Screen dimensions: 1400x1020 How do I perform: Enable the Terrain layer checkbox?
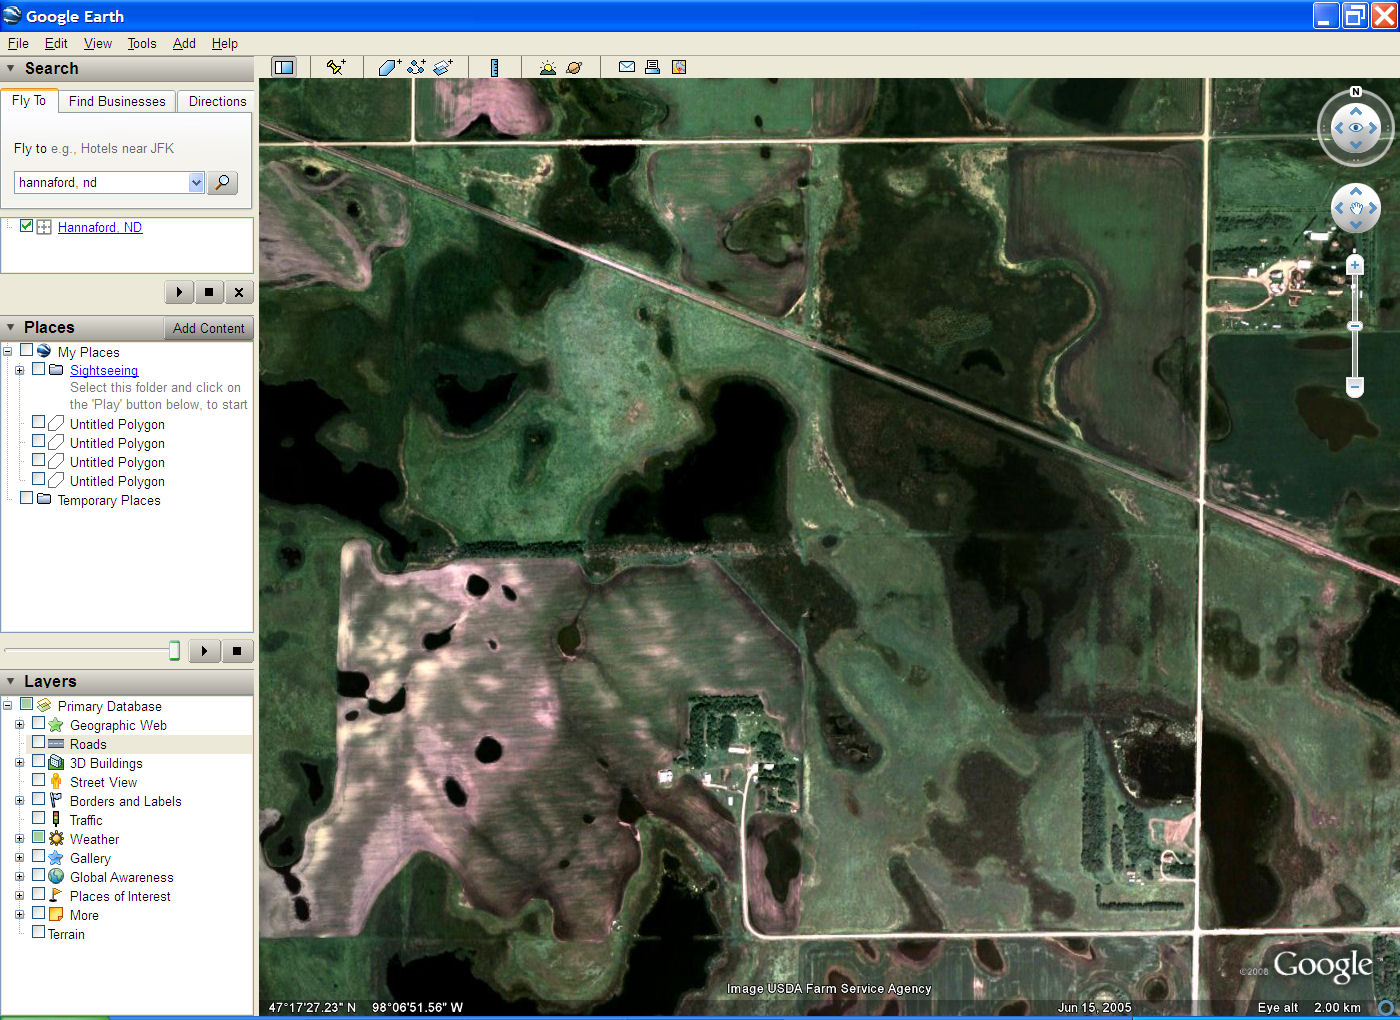38,932
